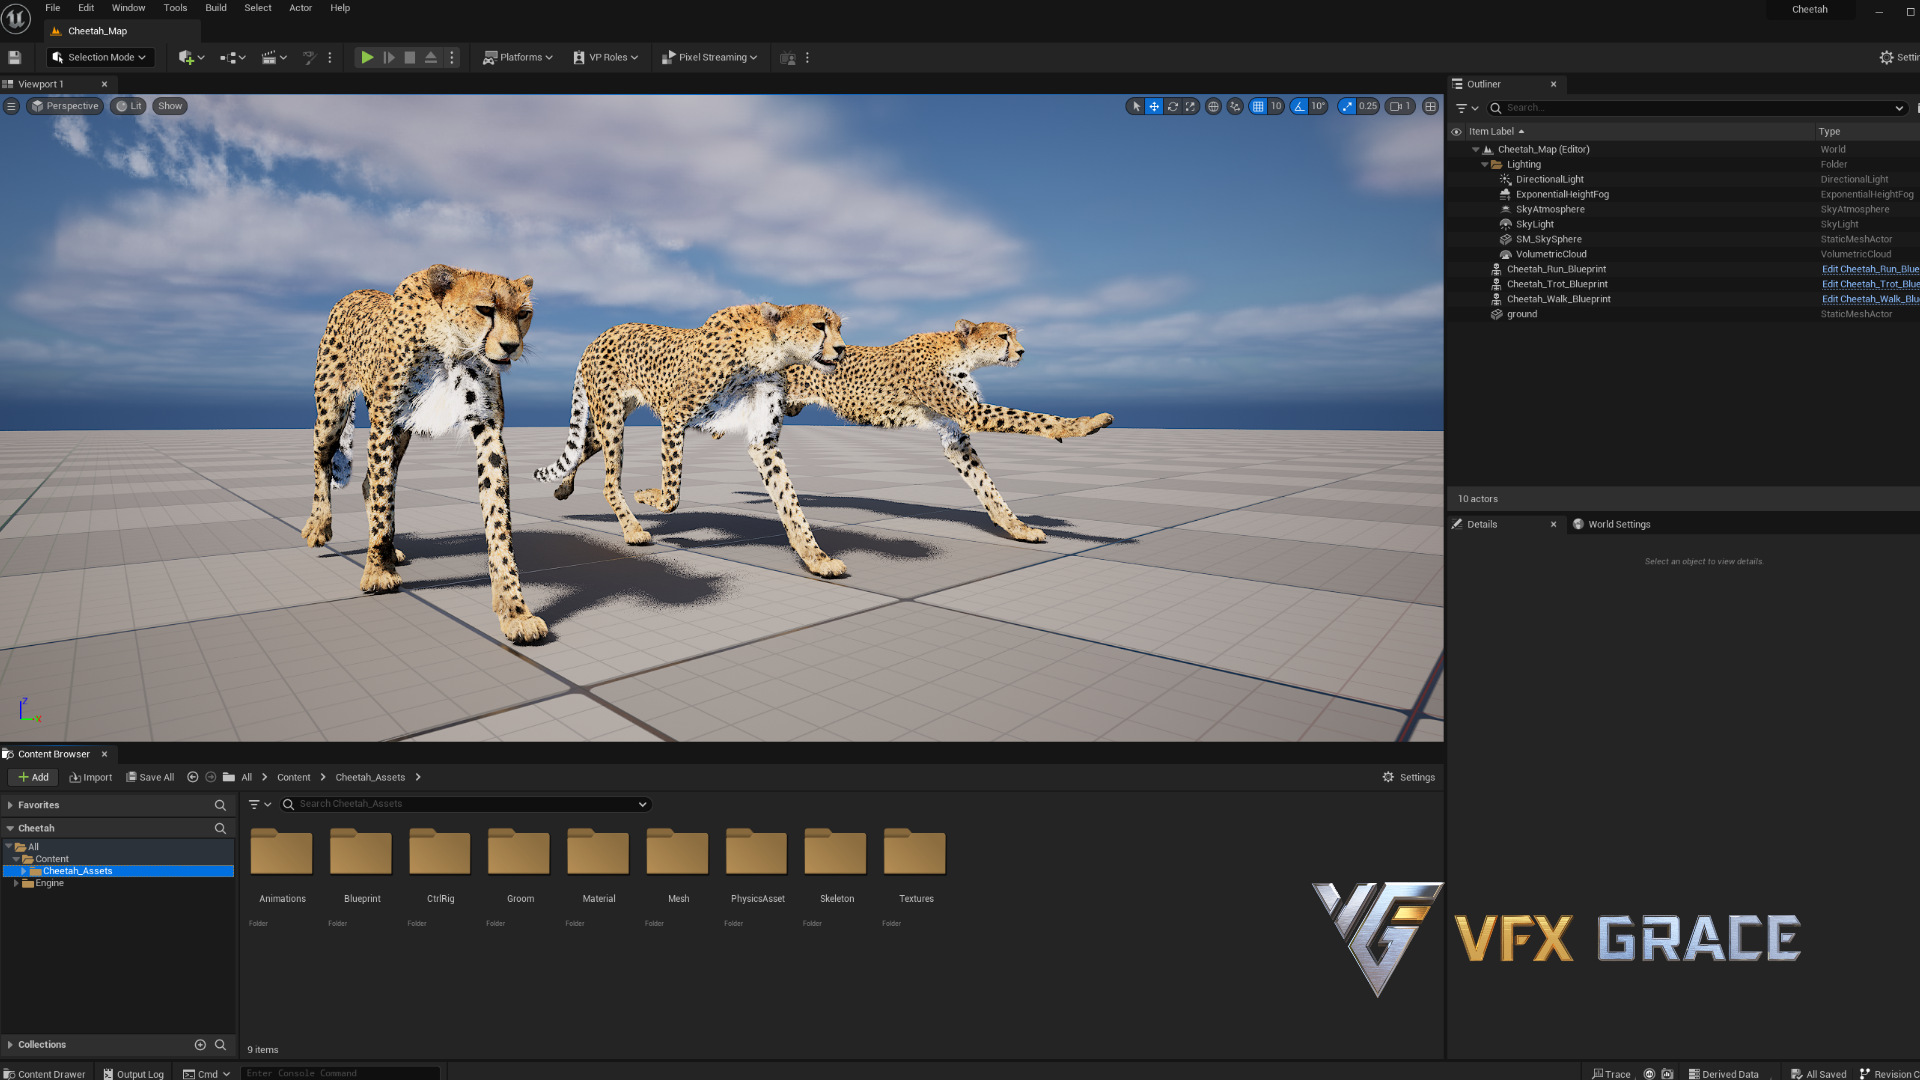Choose the Rotate gizmo tool
Screen dimensions: 1920x1080
pos(1173,106)
